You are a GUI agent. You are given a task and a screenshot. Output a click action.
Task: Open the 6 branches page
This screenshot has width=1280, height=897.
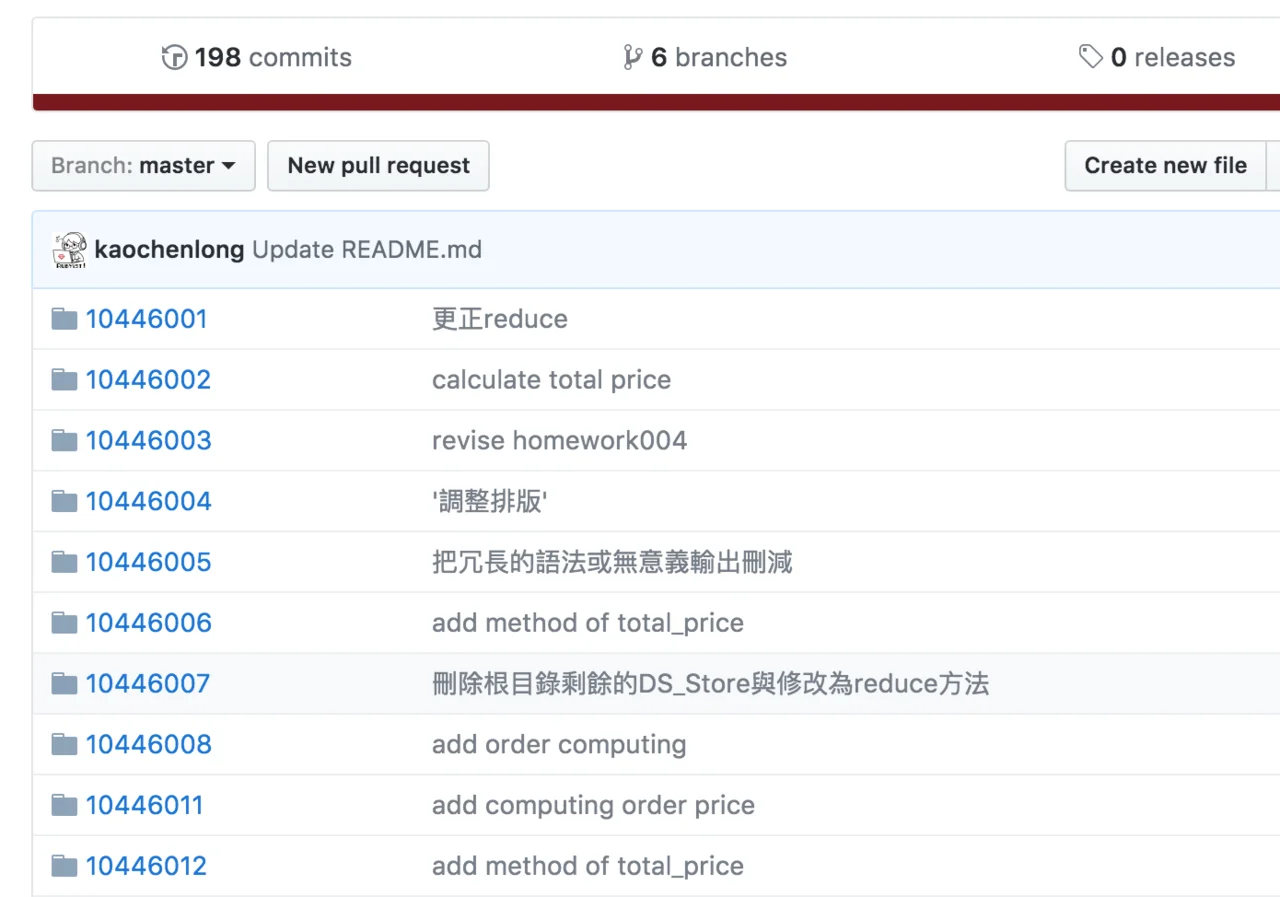(718, 58)
